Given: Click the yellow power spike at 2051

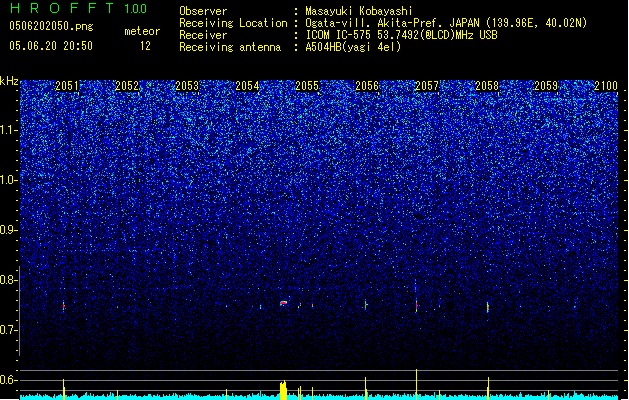Looking at the screenshot, I should (63, 389).
